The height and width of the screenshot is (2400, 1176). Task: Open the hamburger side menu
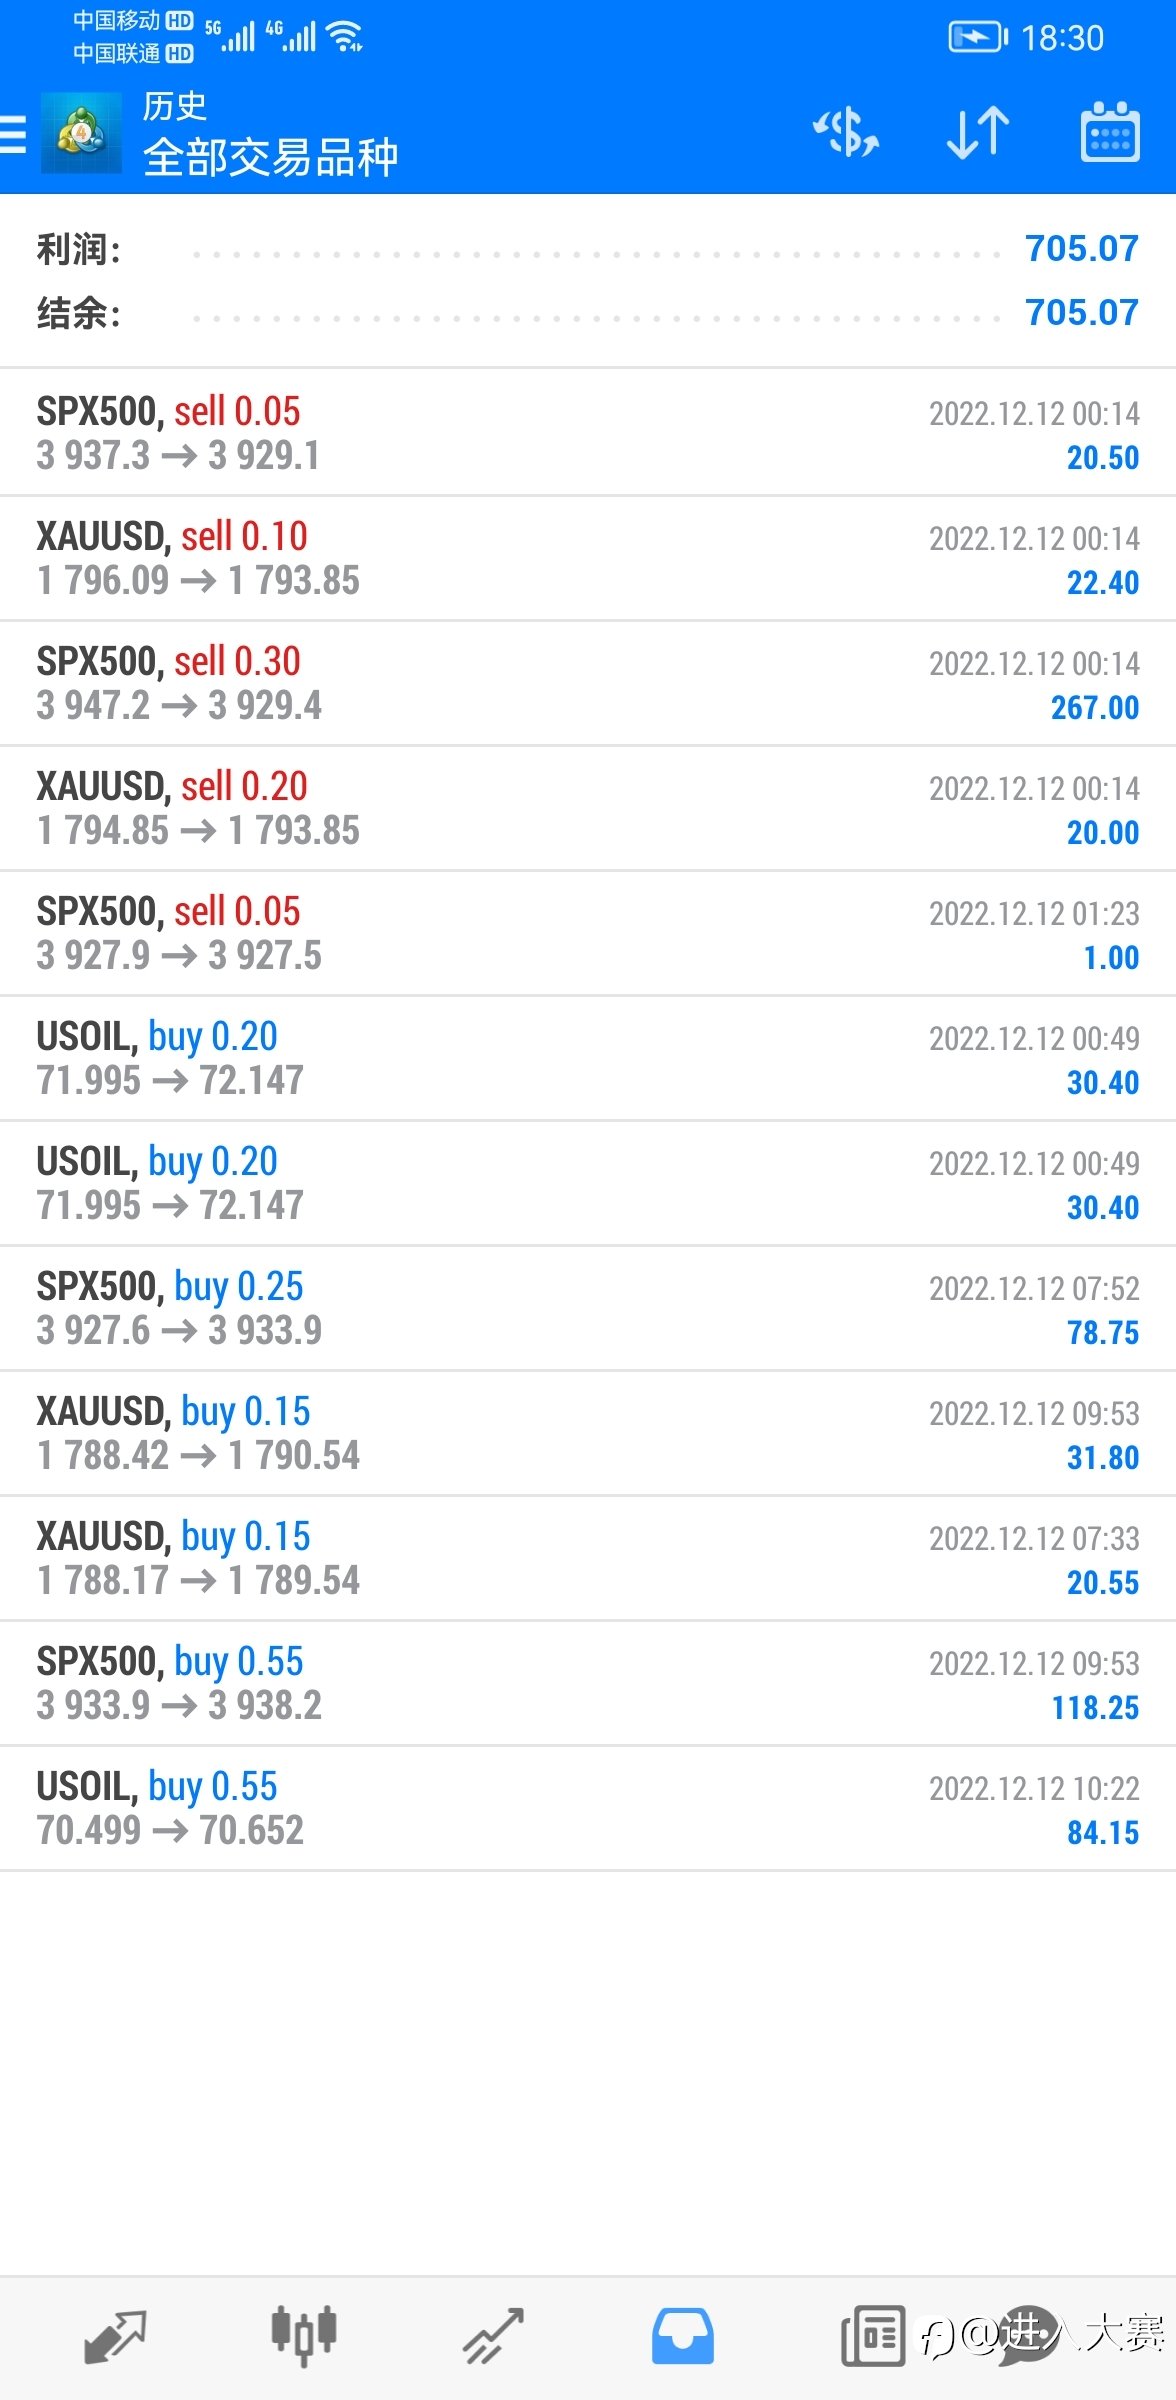coord(12,133)
